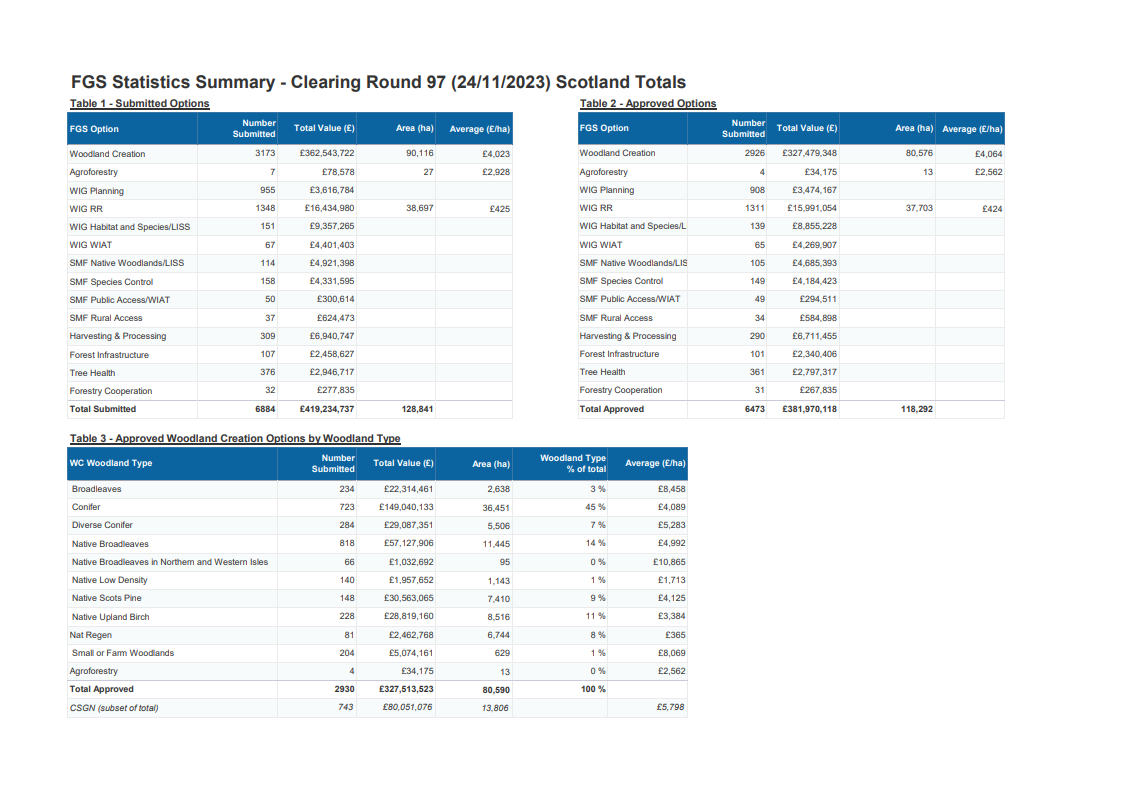
Task: Click the 'Native Upland Birch' row label
Action: click(x=111, y=617)
